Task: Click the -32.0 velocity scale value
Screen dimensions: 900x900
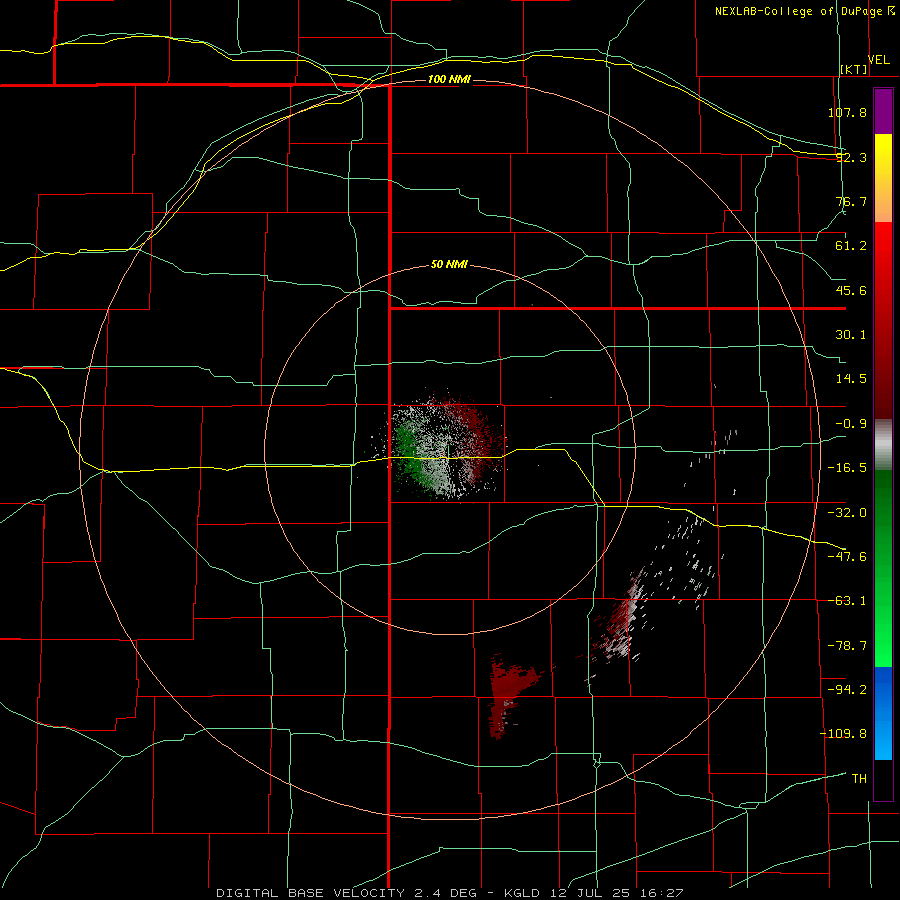Action: (x=847, y=513)
